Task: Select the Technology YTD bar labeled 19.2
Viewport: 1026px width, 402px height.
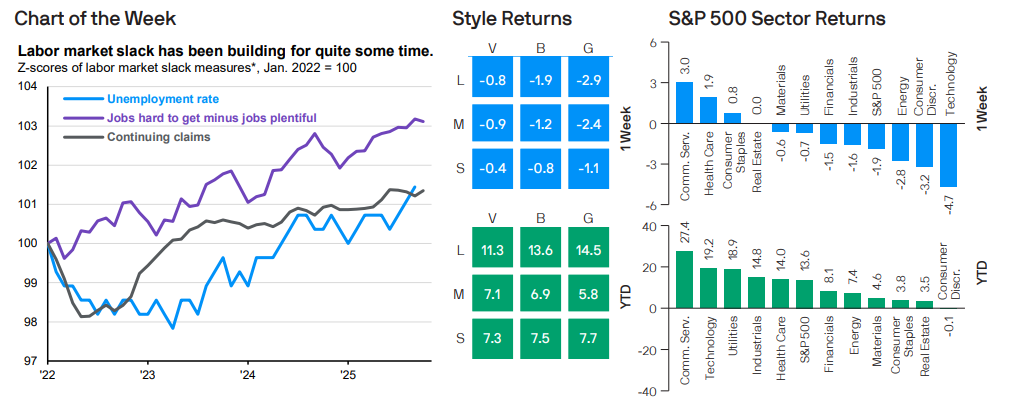Action: [x=708, y=288]
